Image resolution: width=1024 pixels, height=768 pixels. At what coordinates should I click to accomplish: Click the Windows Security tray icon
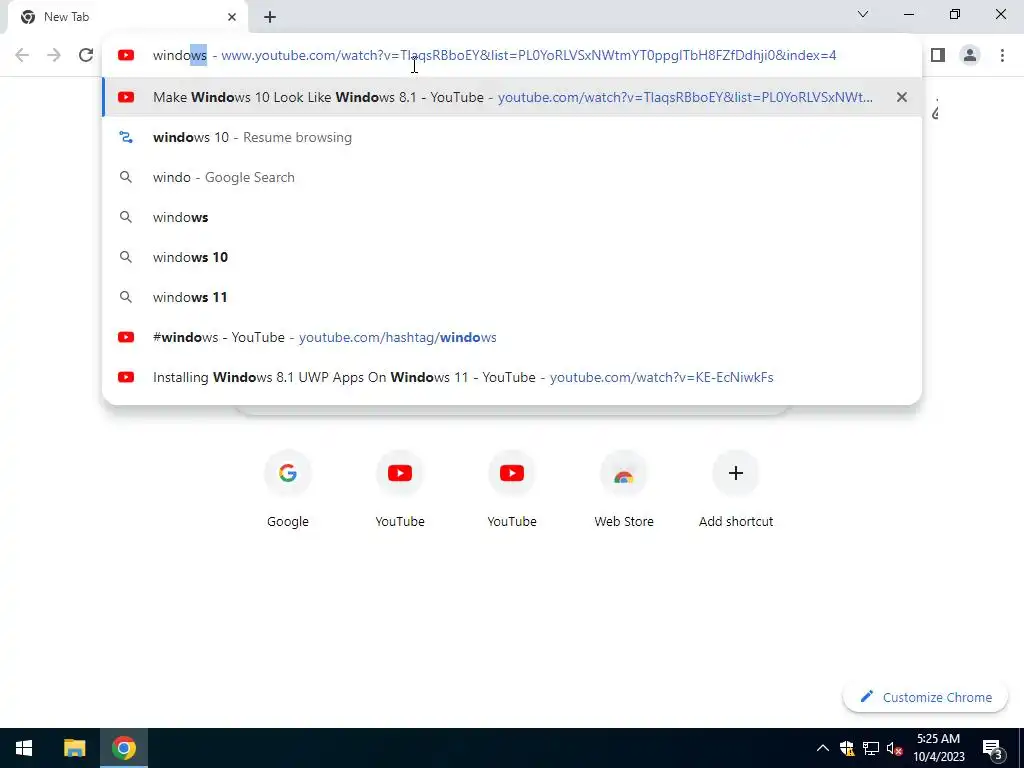(847, 748)
